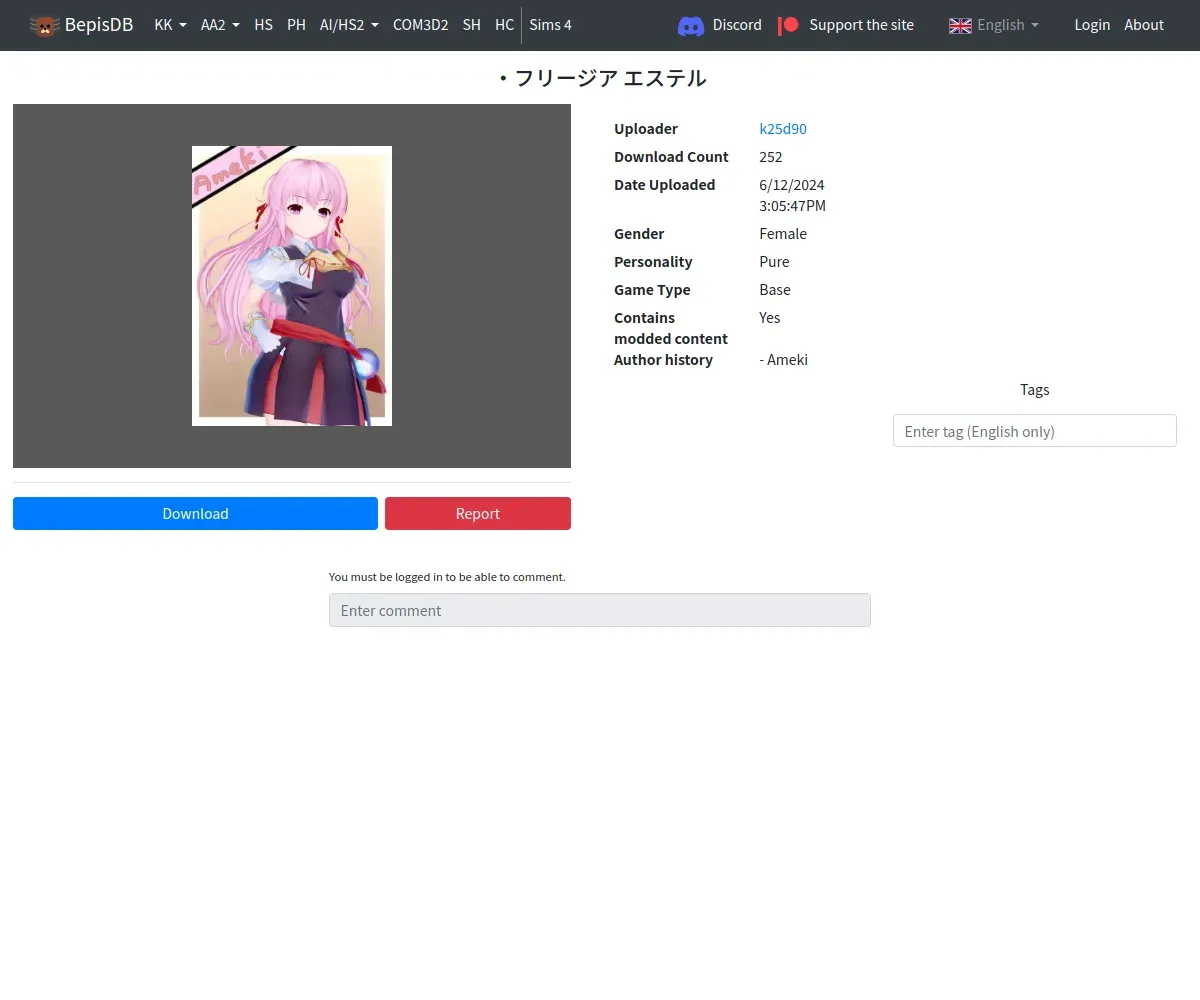Open the SH section
This screenshot has height=1000, width=1200.
click(x=471, y=25)
